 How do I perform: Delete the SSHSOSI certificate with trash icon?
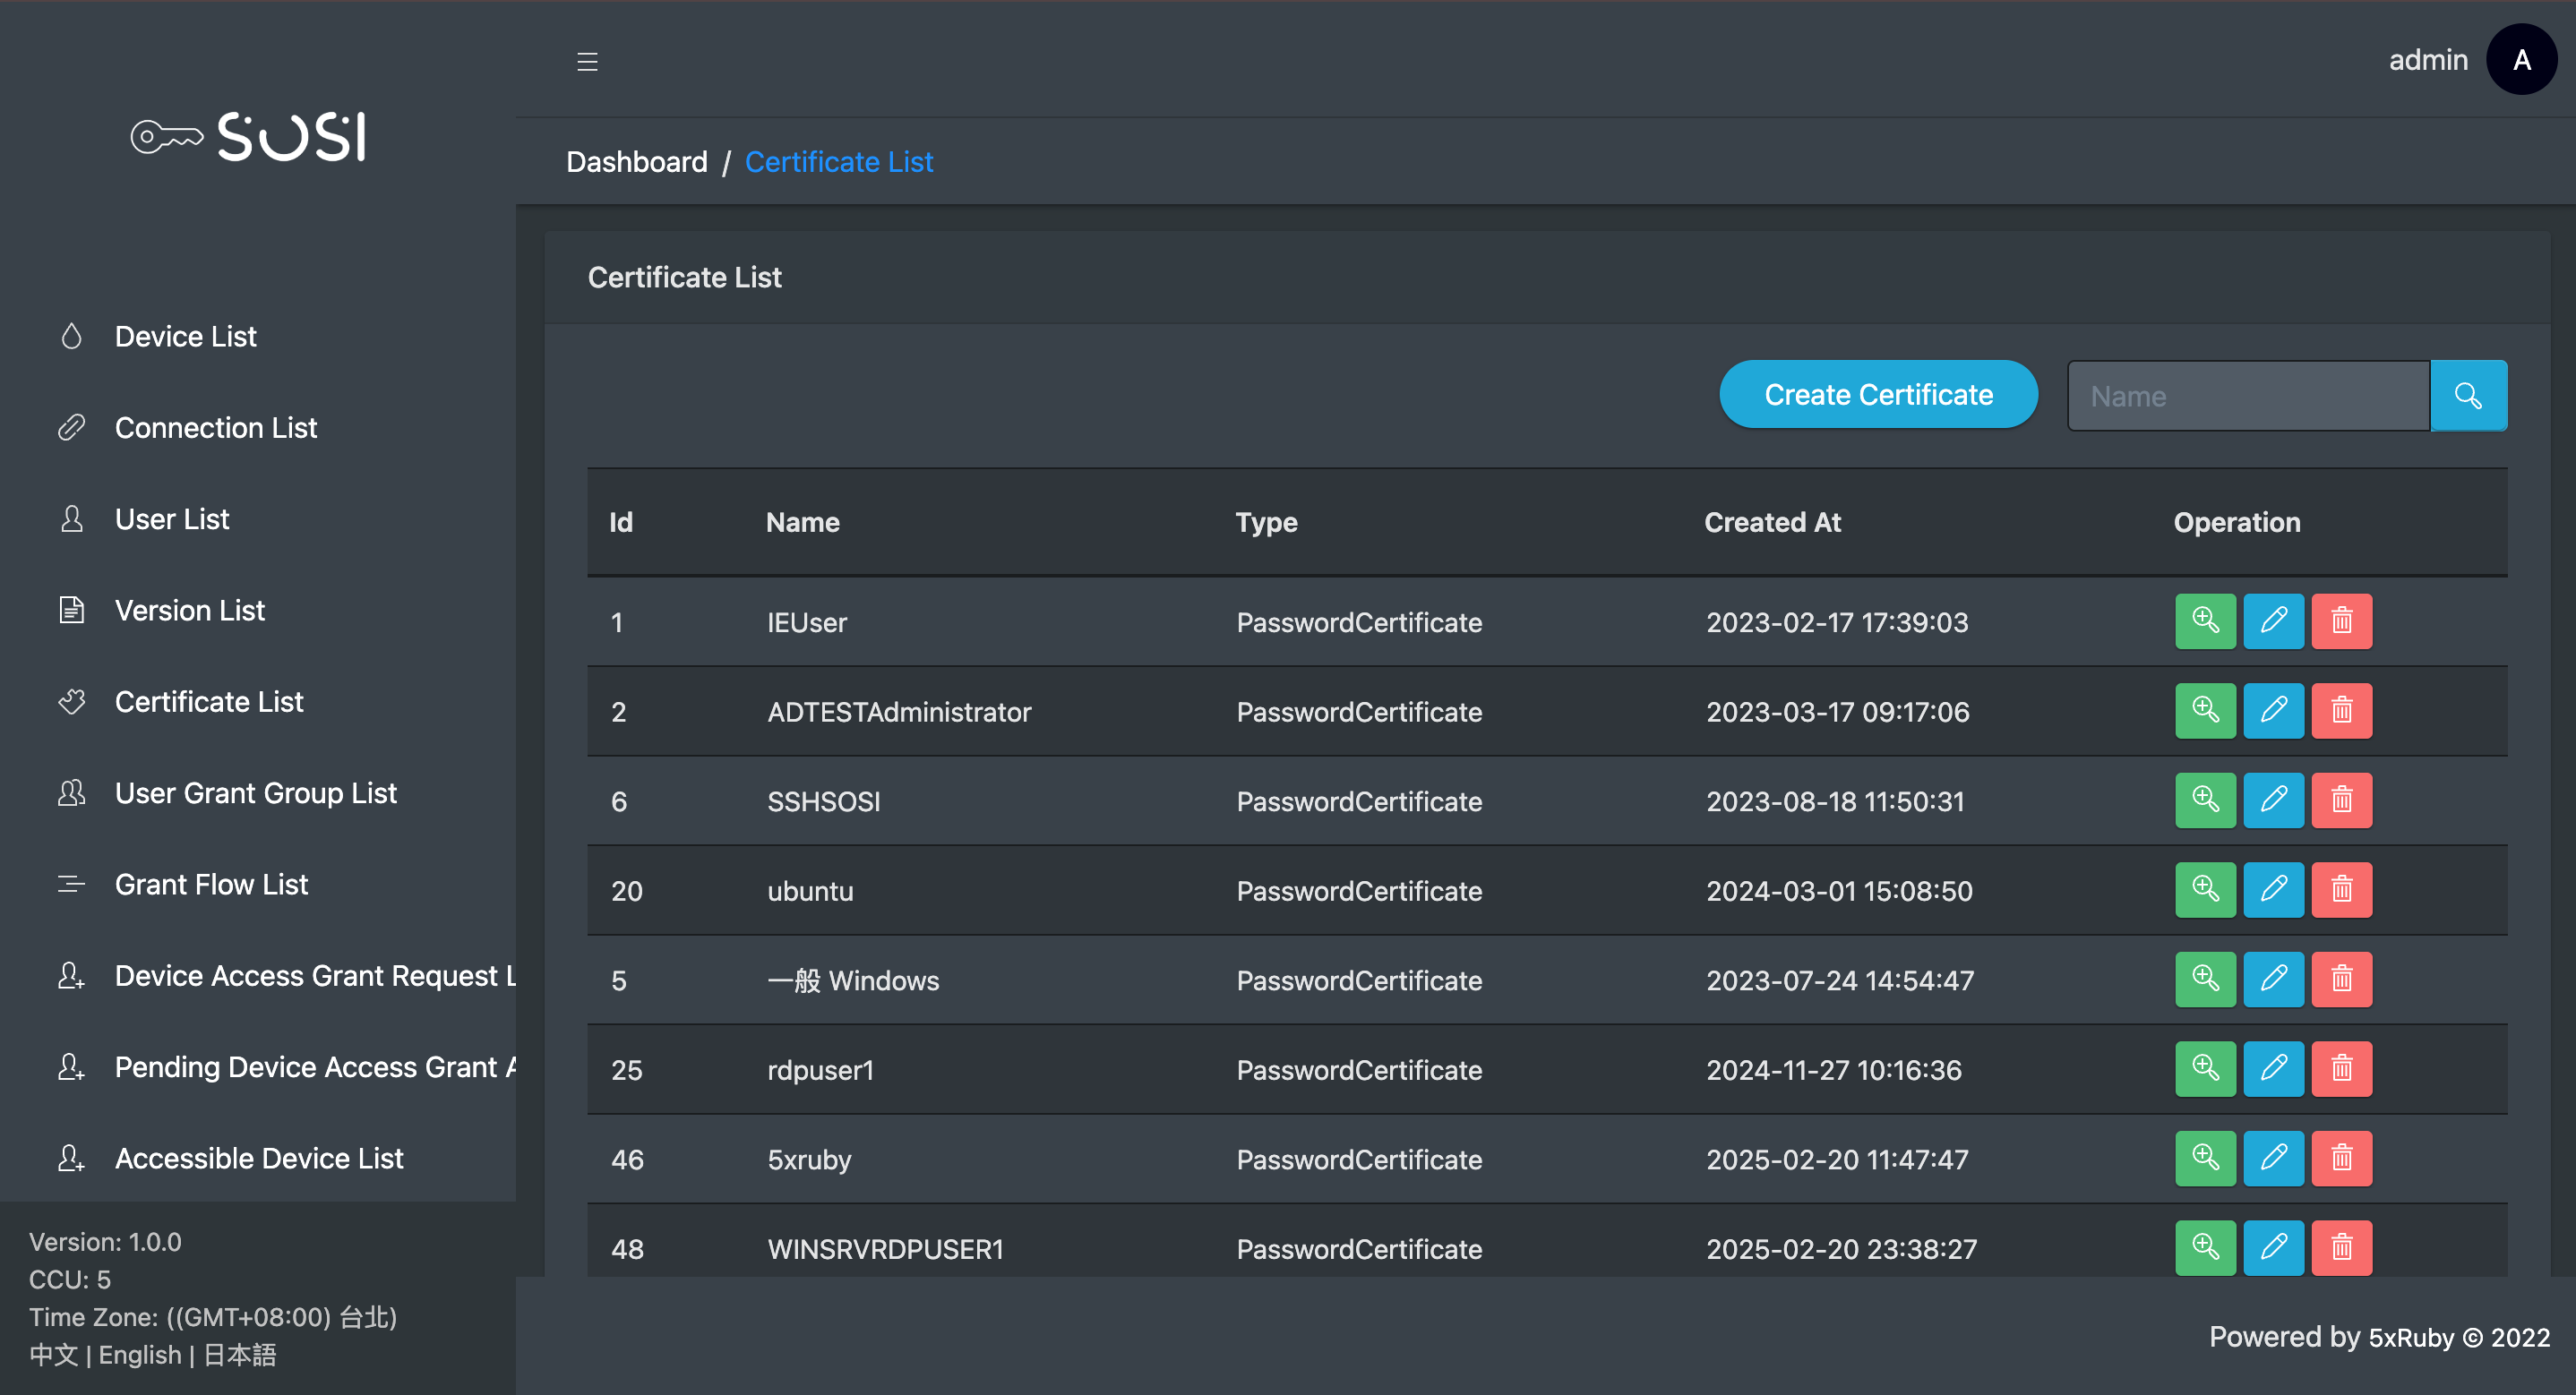pyautogui.click(x=2340, y=800)
